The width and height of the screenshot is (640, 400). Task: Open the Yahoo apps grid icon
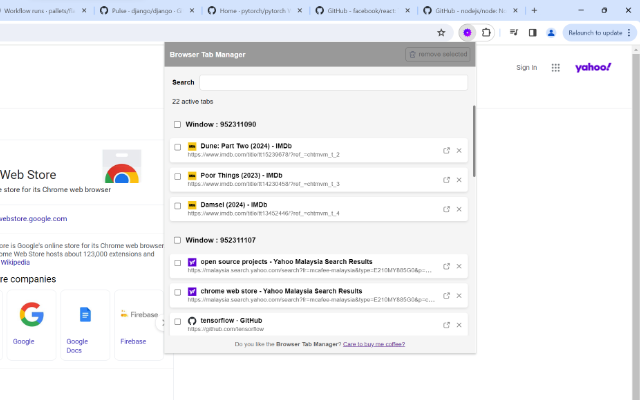(556, 68)
